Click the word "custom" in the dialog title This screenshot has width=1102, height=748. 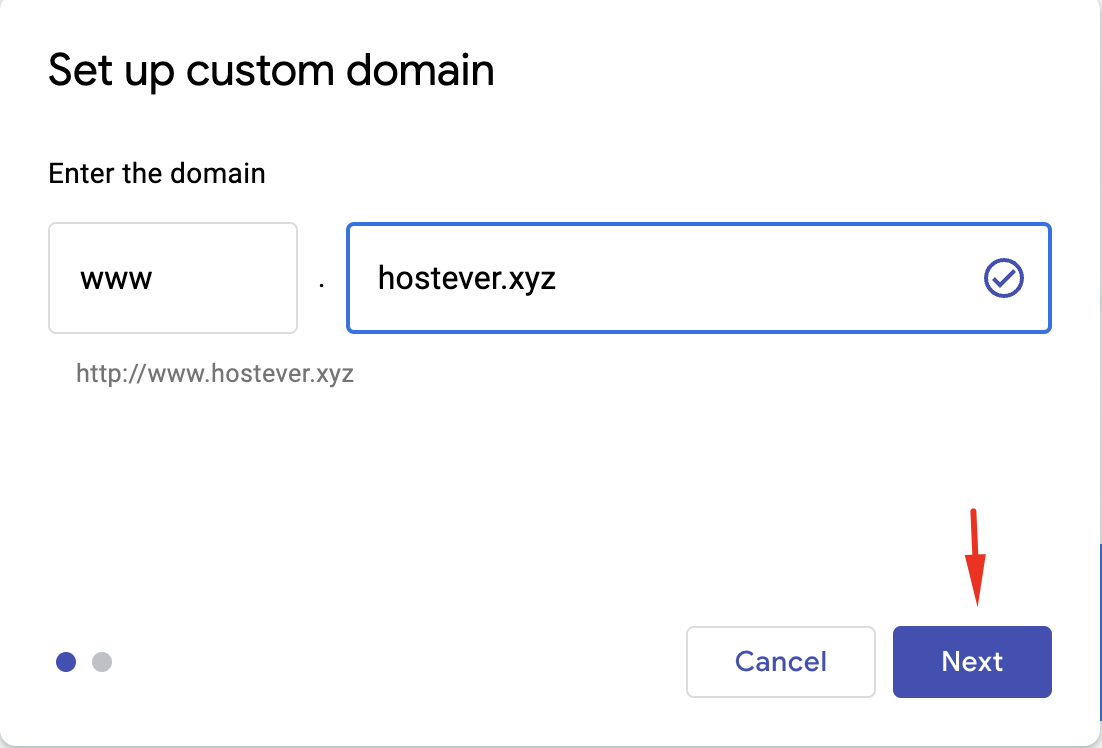click(260, 71)
